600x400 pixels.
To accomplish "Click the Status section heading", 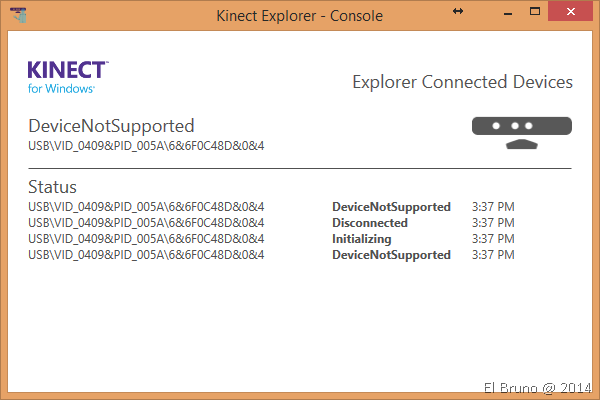I will [x=52, y=187].
